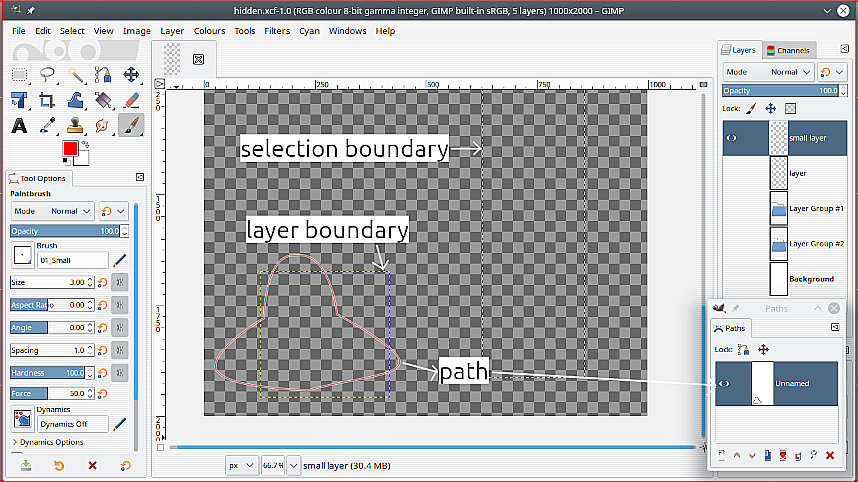Viewport: 858px width, 482px height.
Task: Select the Clone stamp tool
Action: coord(76,125)
